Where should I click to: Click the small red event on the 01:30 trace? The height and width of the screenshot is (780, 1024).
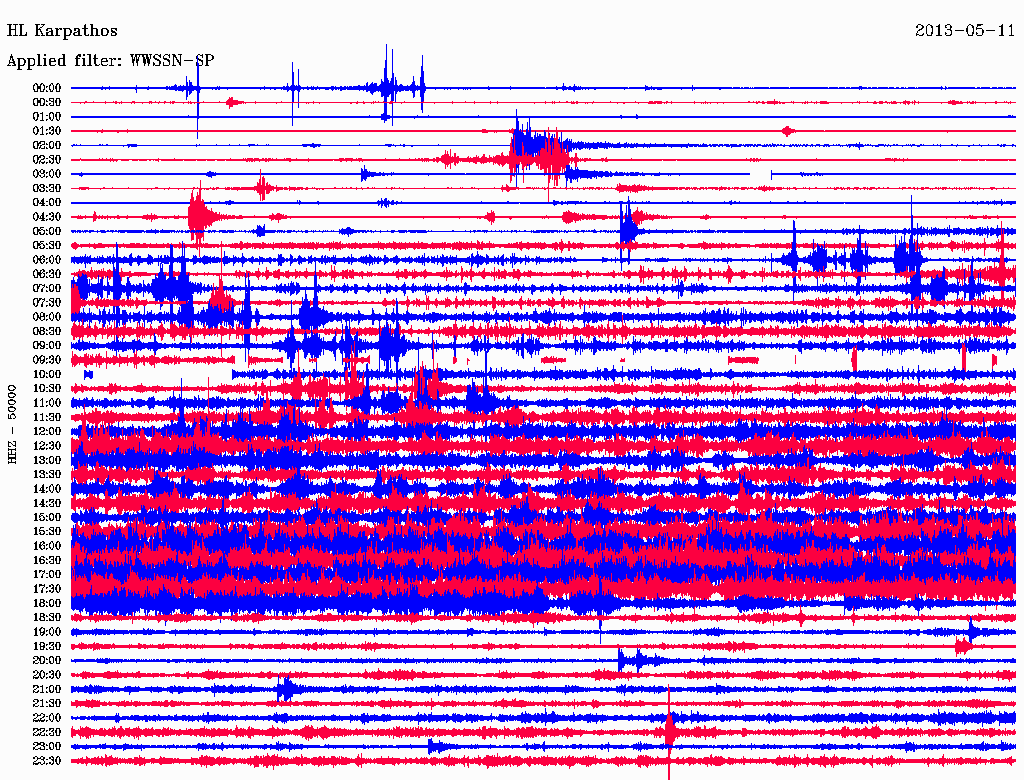pos(788,131)
